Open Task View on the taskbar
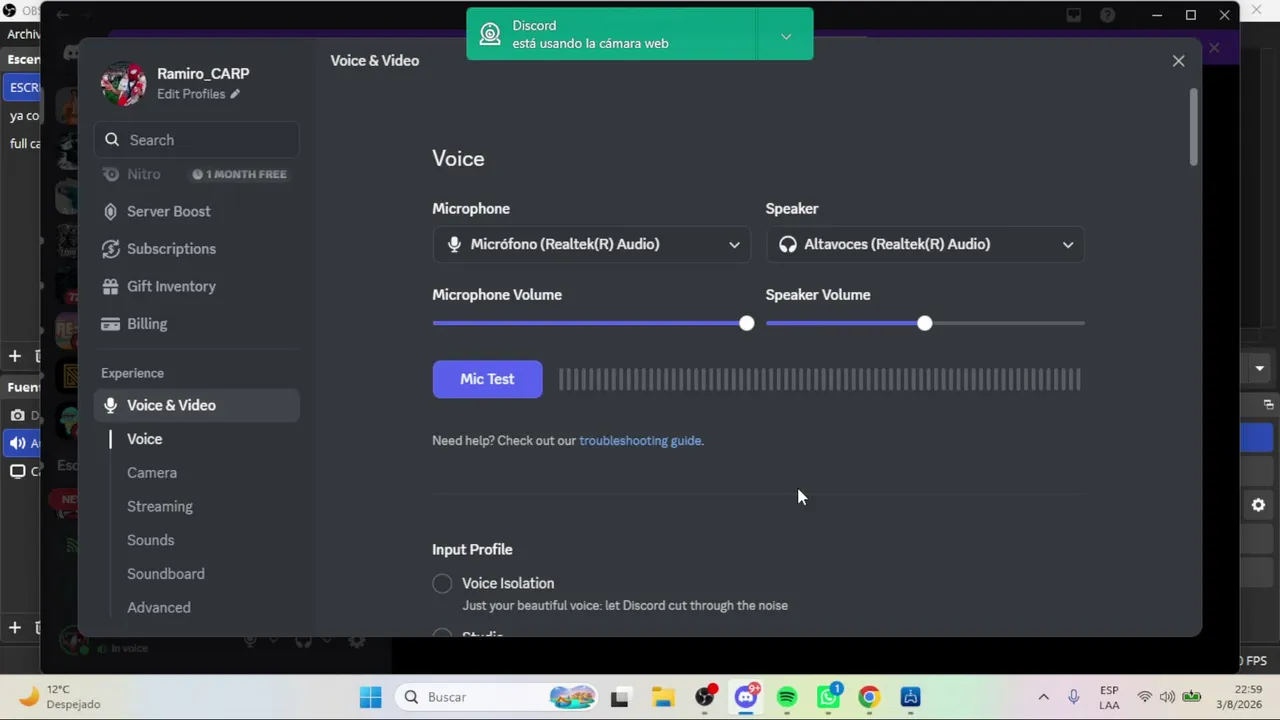The width and height of the screenshot is (1280, 720). tap(620, 697)
